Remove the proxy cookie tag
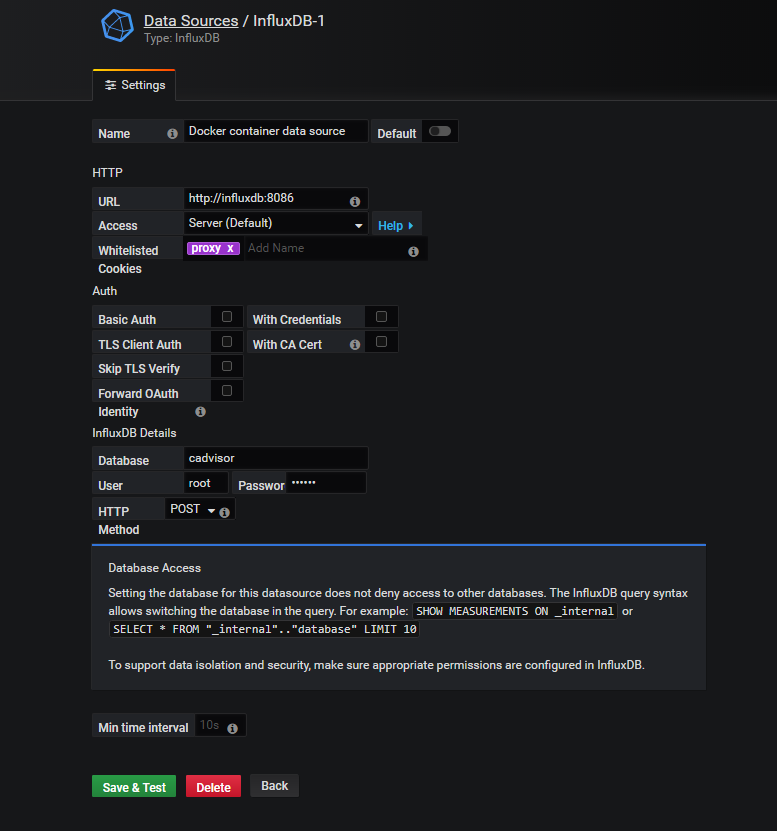The height and width of the screenshot is (831, 777). [x=230, y=248]
